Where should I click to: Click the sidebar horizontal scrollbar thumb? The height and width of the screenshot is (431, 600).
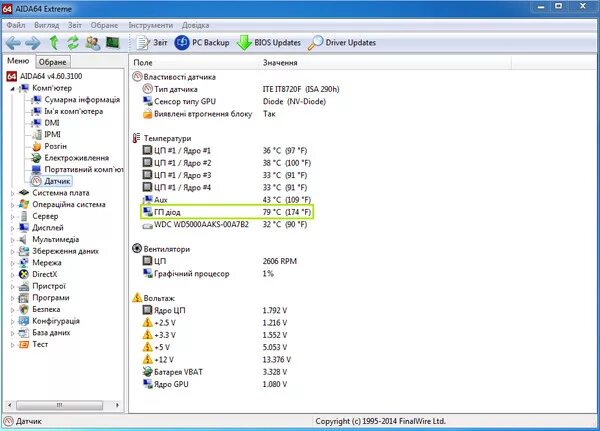59,405
